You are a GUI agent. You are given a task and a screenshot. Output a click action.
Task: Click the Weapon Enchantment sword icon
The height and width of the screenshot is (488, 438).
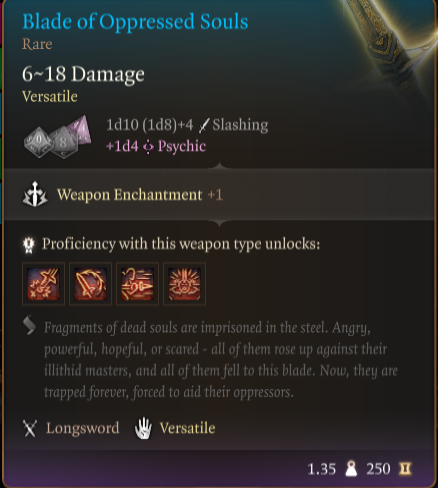click(35, 194)
